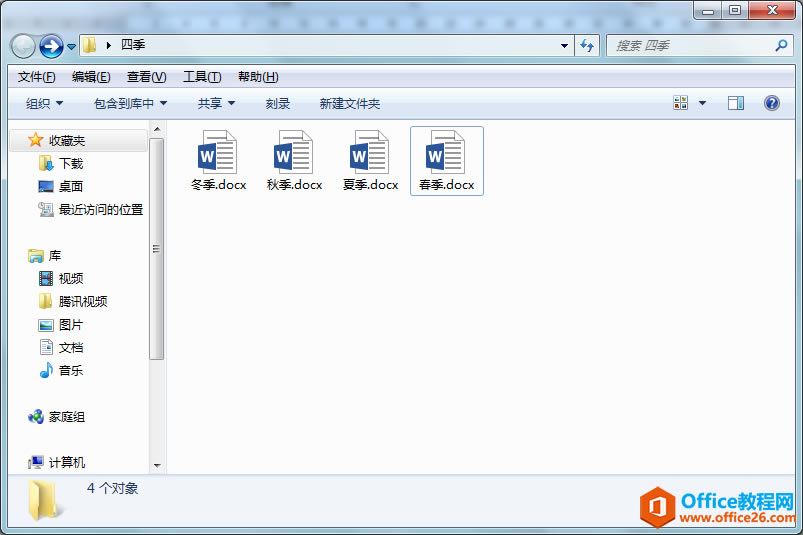Select the 春季.docx Word file icon
Viewport: 803px width, 535px height.
point(445,152)
